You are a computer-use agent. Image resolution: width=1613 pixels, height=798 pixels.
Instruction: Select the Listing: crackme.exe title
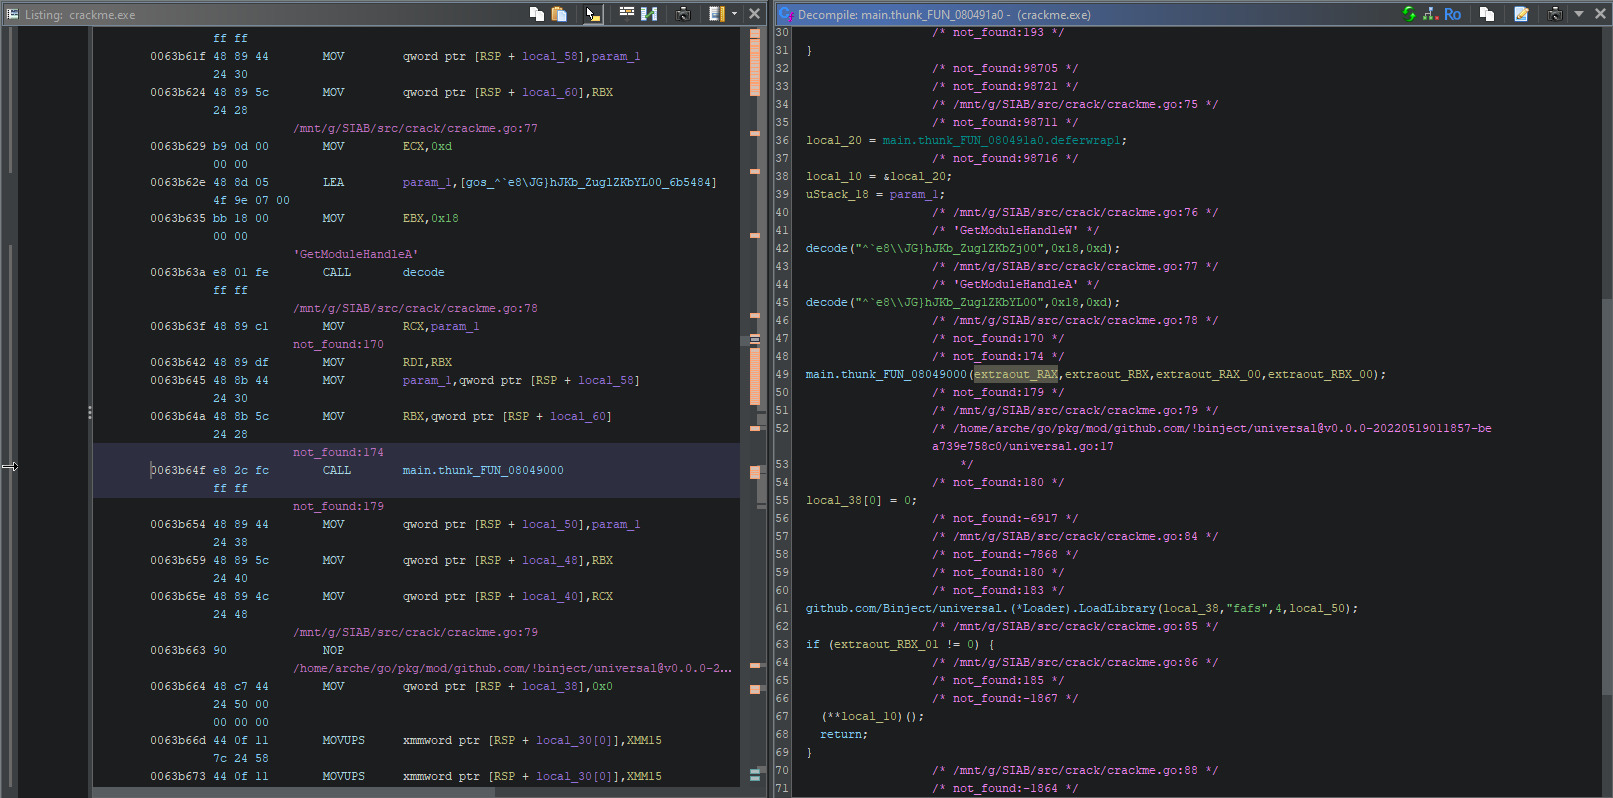[x=80, y=15]
